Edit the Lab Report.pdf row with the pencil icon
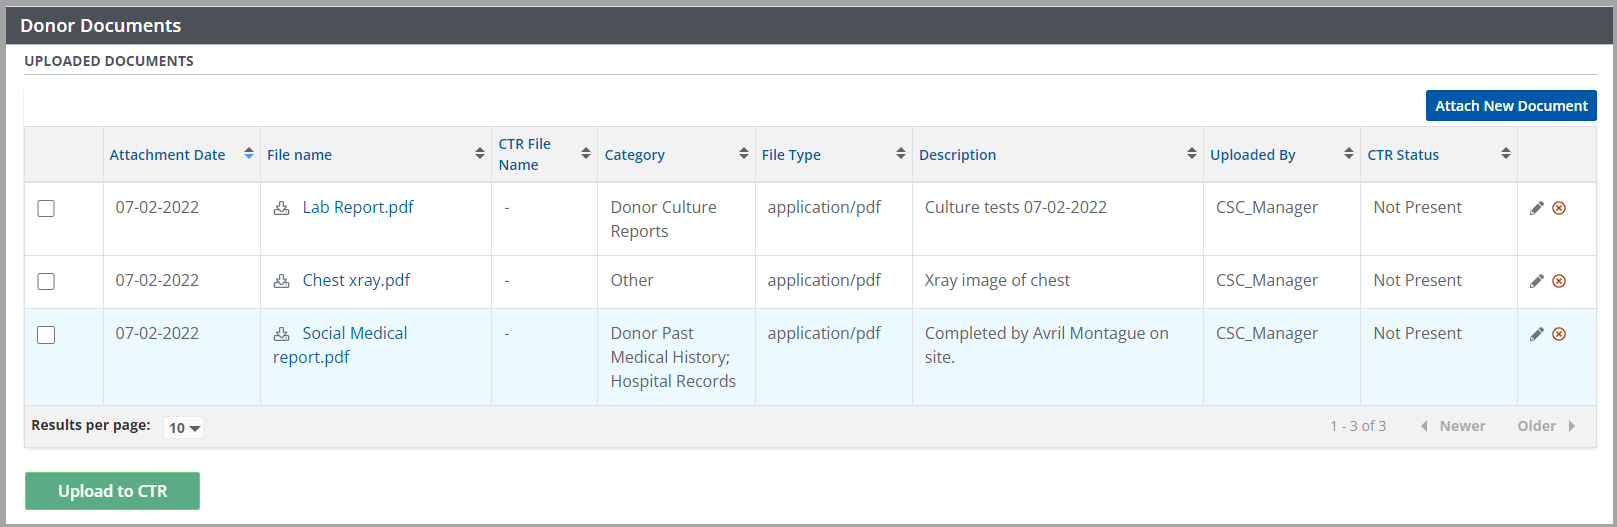The height and width of the screenshot is (527, 1617). (1536, 208)
